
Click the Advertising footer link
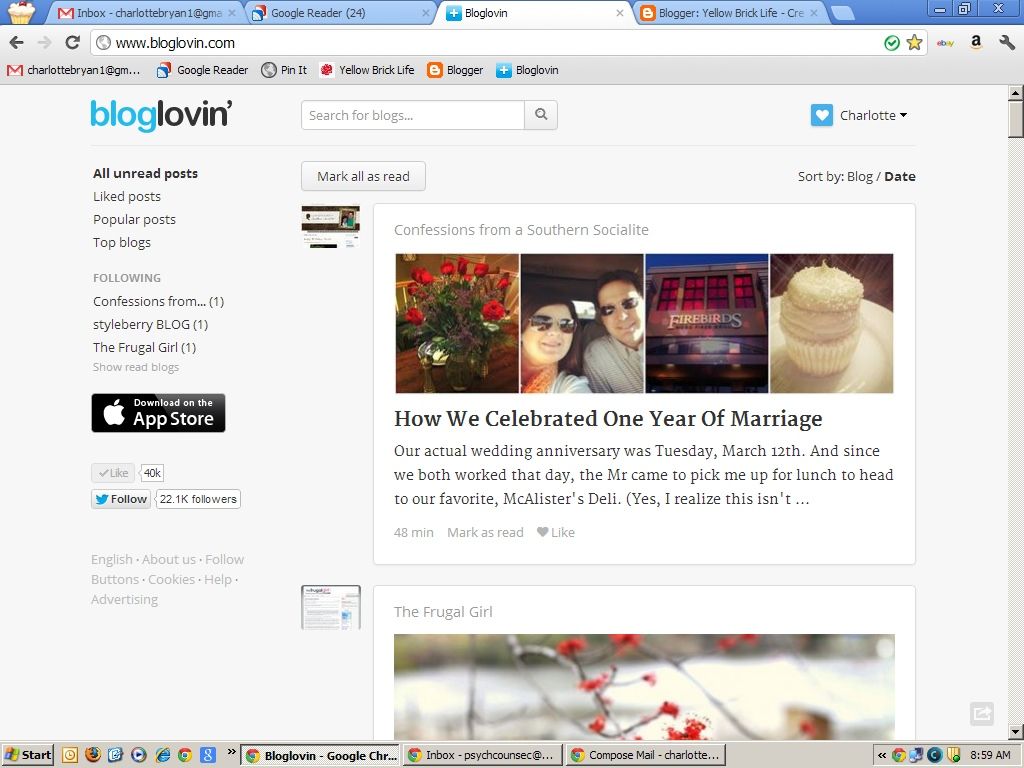point(124,600)
